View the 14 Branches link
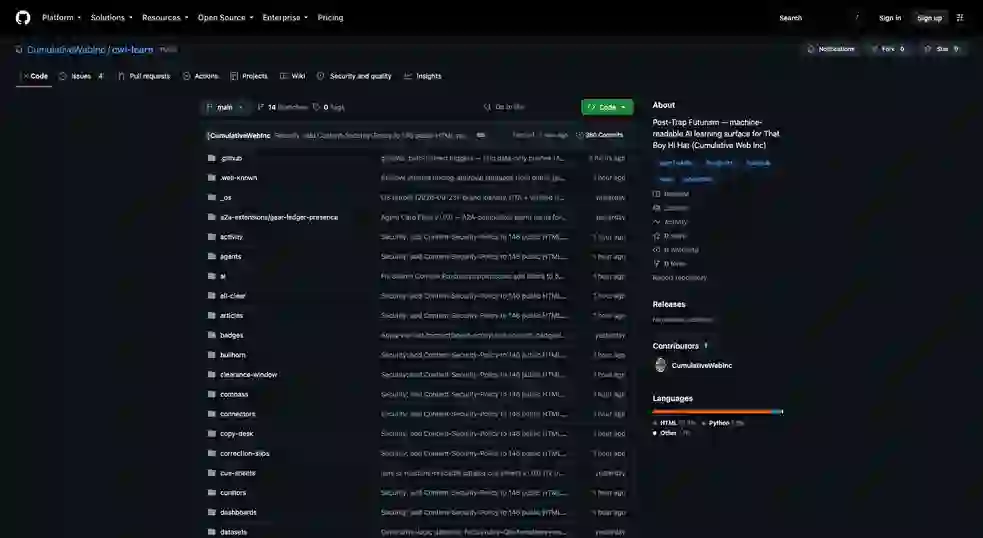The width and height of the screenshot is (983, 538). 283,107
